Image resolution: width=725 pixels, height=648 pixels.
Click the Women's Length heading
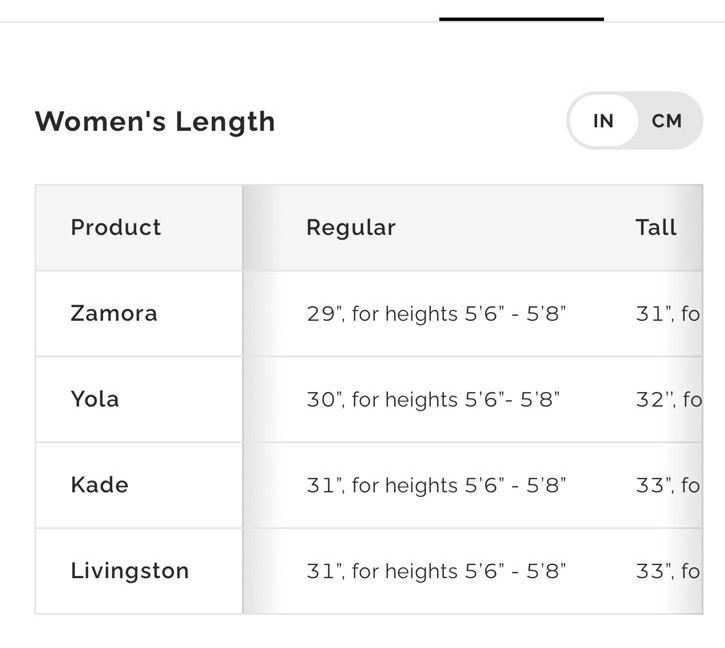coord(155,122)
